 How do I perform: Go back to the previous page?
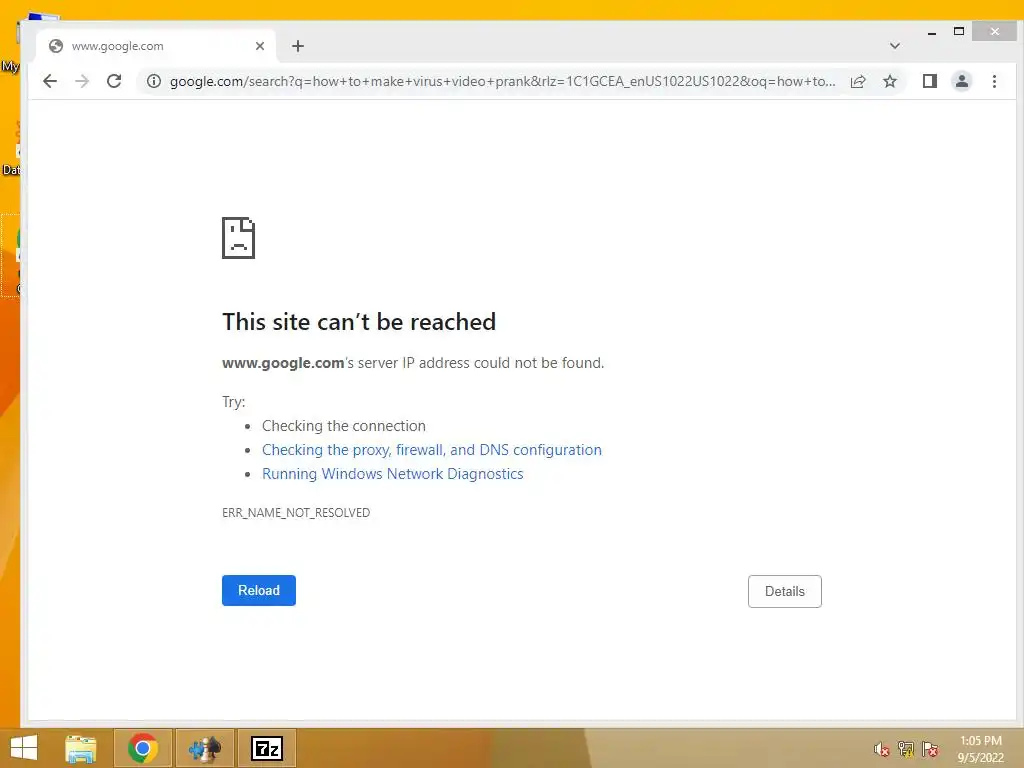tap(50, 81)
